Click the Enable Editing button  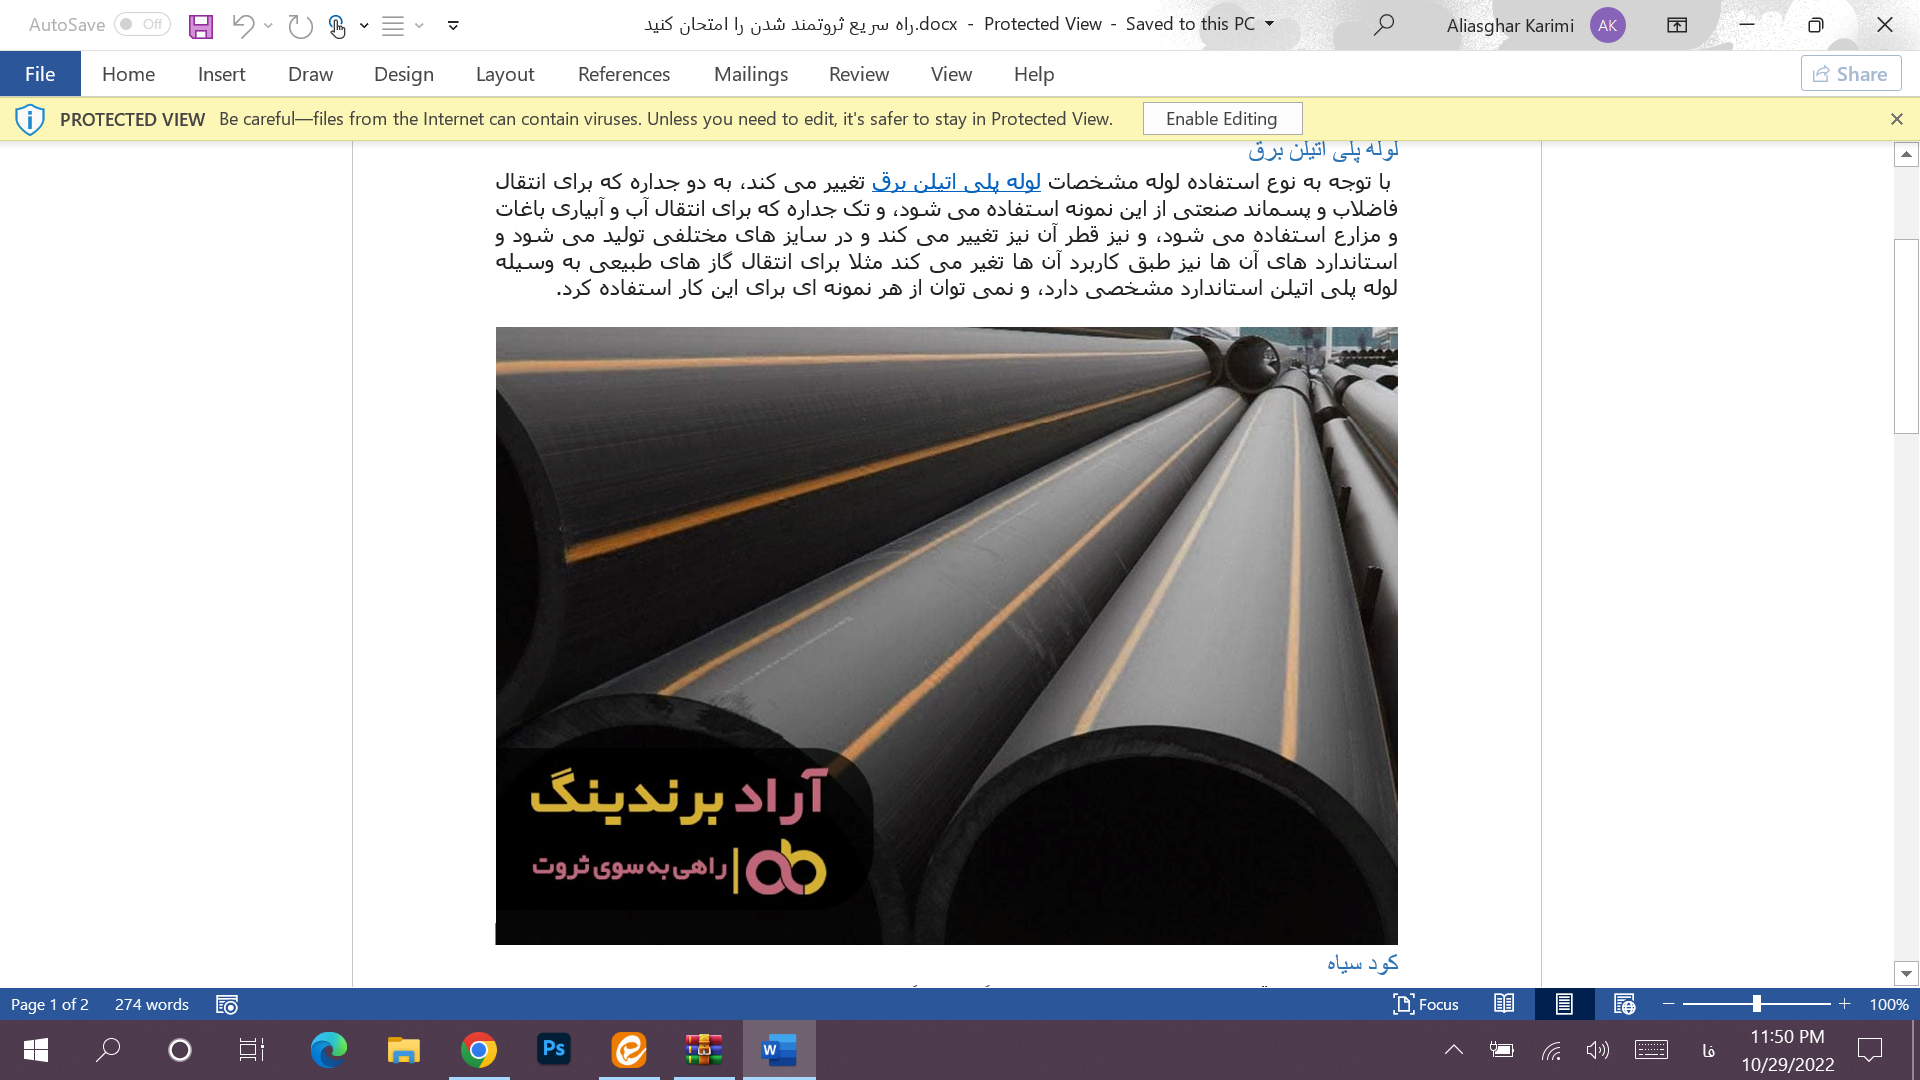(x=1221, y=118)
